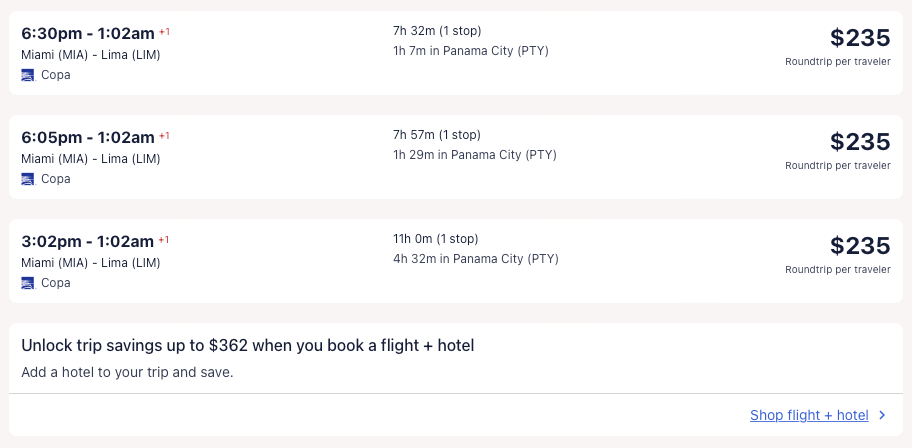The image size is (912, 448).
Task: Click the 11h 0m (1 stop) duration
Action: point(436,239)
